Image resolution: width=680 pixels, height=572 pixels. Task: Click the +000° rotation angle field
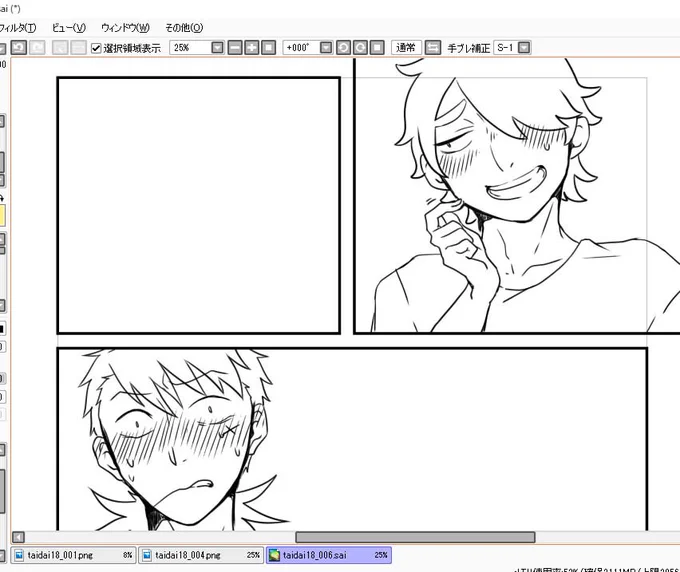[301, 48]
